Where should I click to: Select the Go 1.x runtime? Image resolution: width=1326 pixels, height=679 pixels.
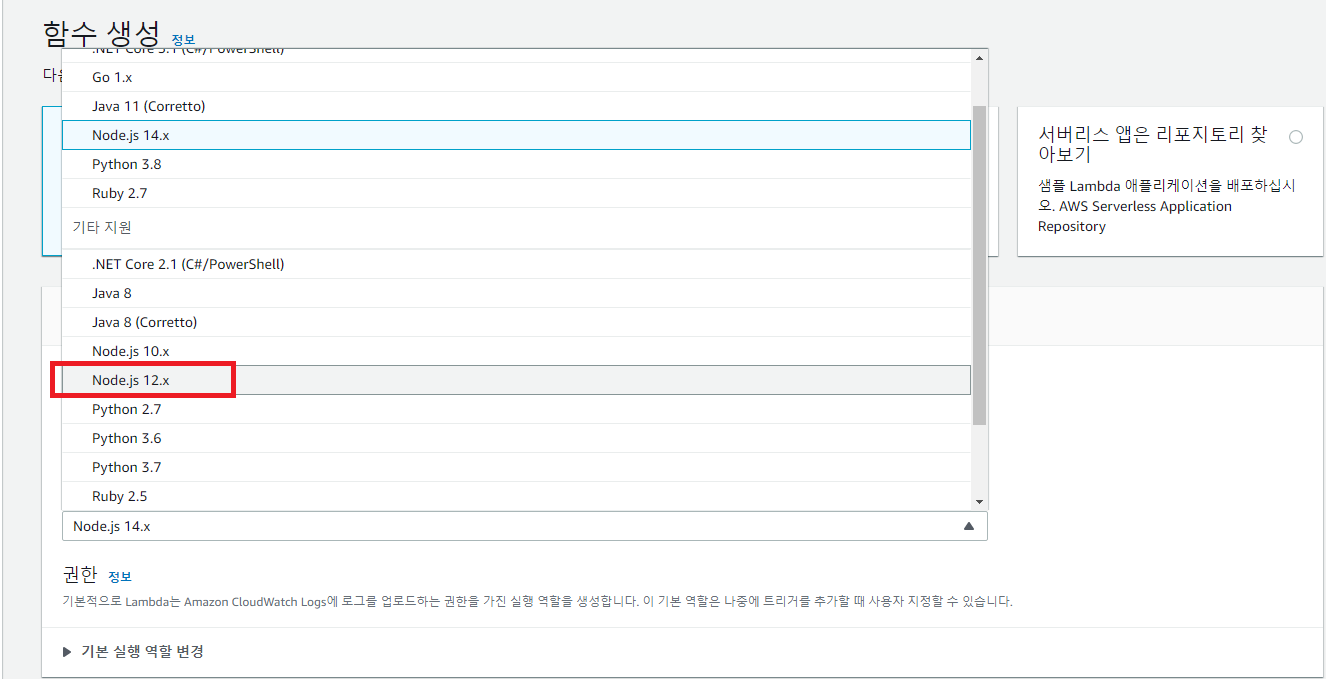[111, 76]
